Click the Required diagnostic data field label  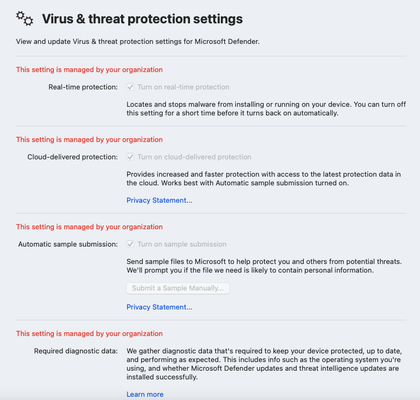(x=76, y=351)
